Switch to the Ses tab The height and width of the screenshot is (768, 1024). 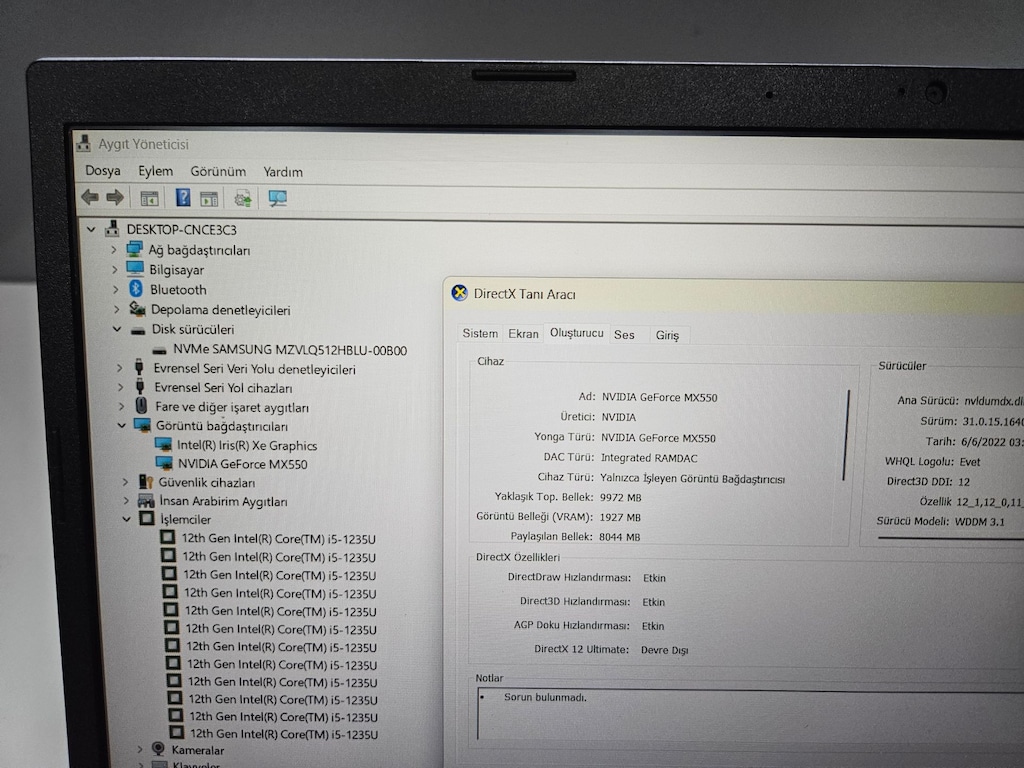(624, 334)
